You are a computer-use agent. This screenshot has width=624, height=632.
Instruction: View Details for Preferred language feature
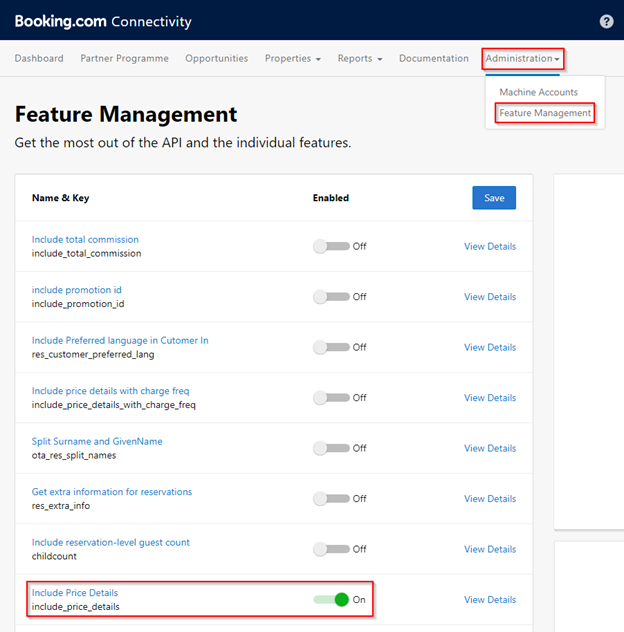[490, 347]
